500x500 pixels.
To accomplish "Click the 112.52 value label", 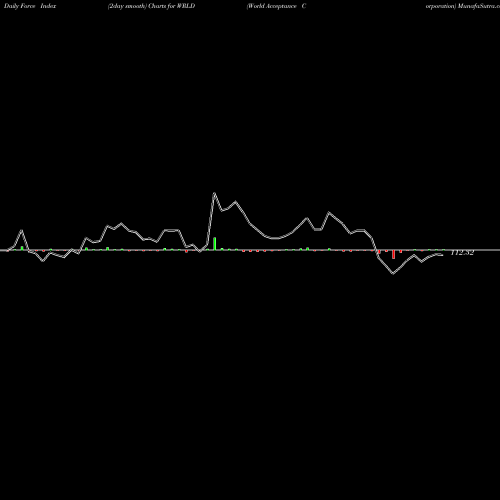I will tap(462, 253).
